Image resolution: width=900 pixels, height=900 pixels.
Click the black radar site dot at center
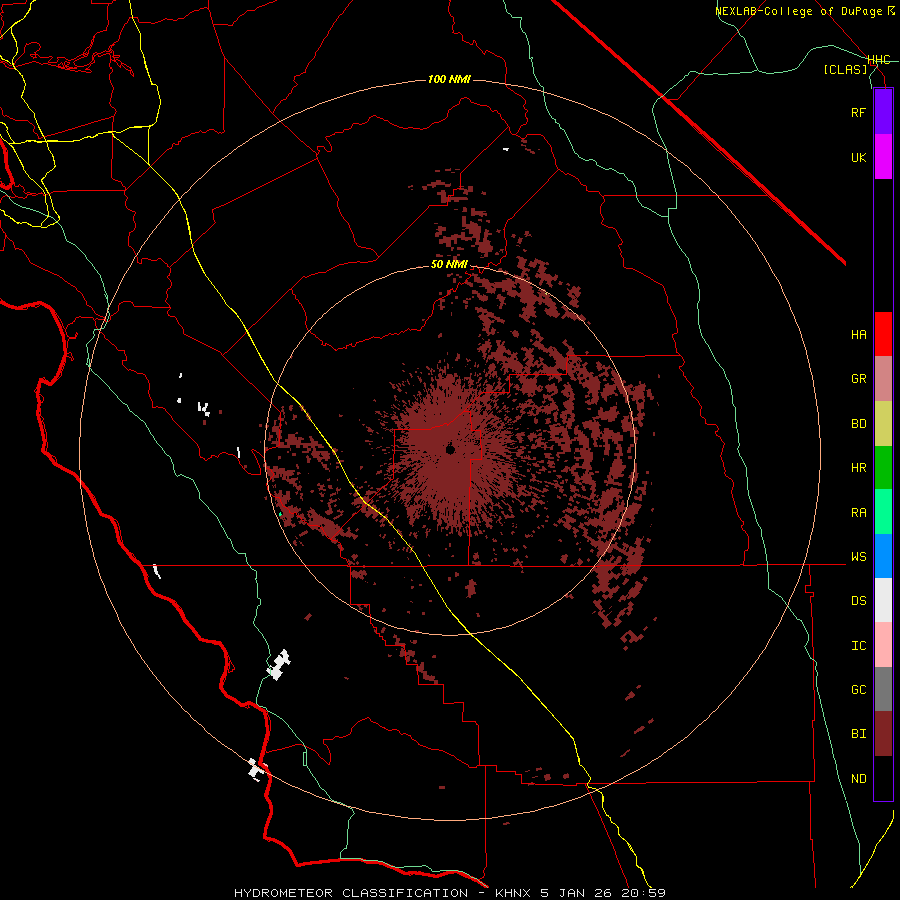tap(450, 449)
